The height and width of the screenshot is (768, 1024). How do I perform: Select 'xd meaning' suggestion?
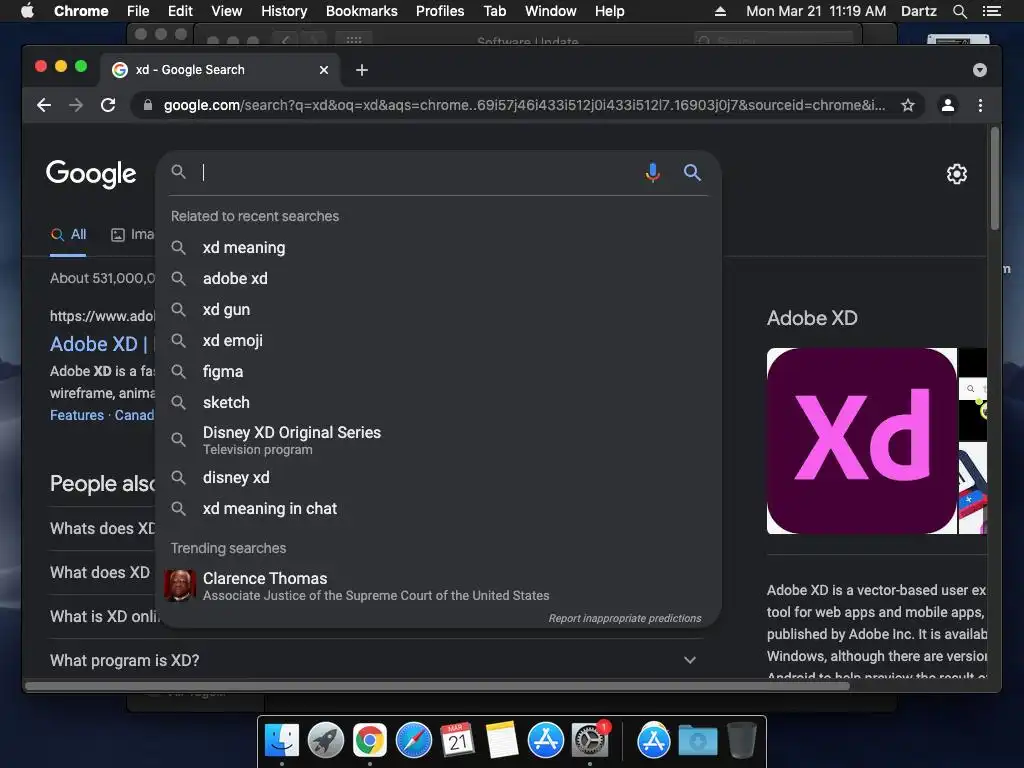(439, 248)
